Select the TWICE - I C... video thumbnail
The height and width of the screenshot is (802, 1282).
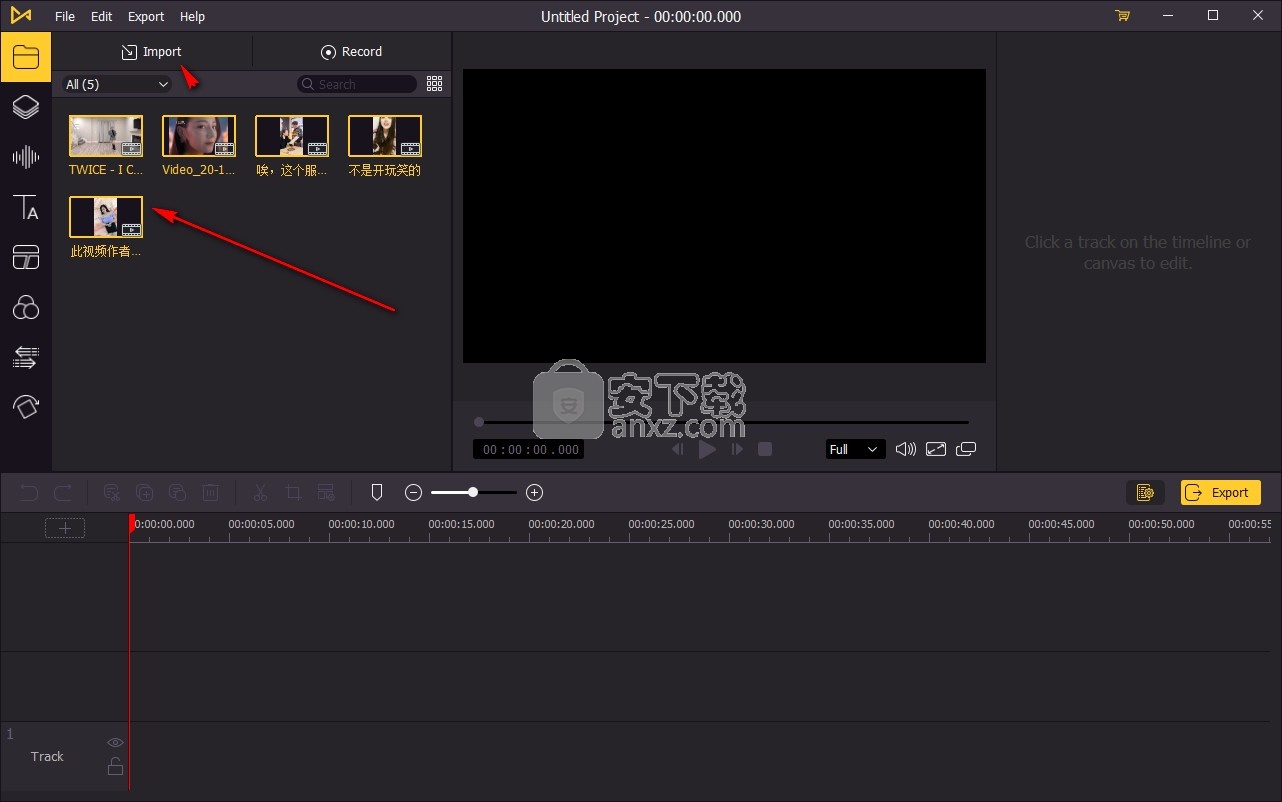point(106,136)
